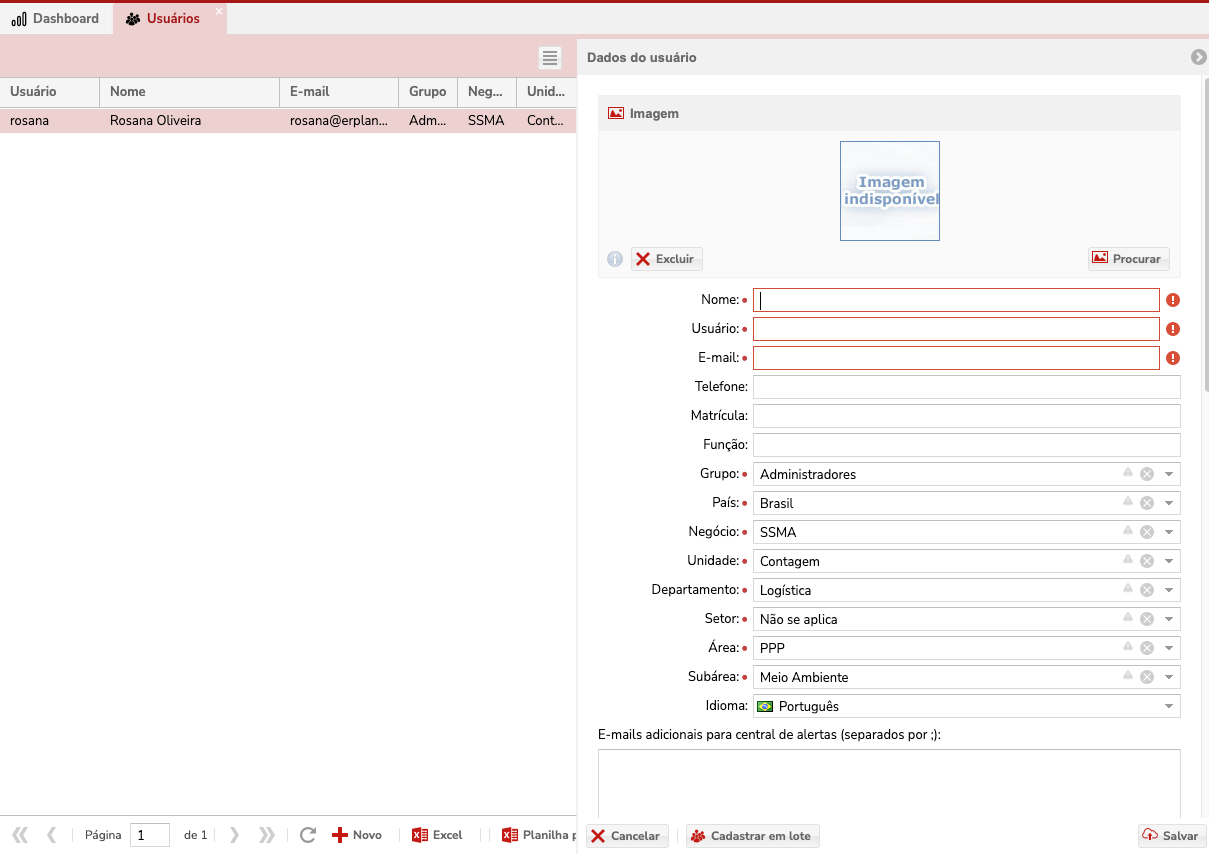The image size is (1209, 854).
Task: Click the page number input box
Action: click(x=150, y=835)
